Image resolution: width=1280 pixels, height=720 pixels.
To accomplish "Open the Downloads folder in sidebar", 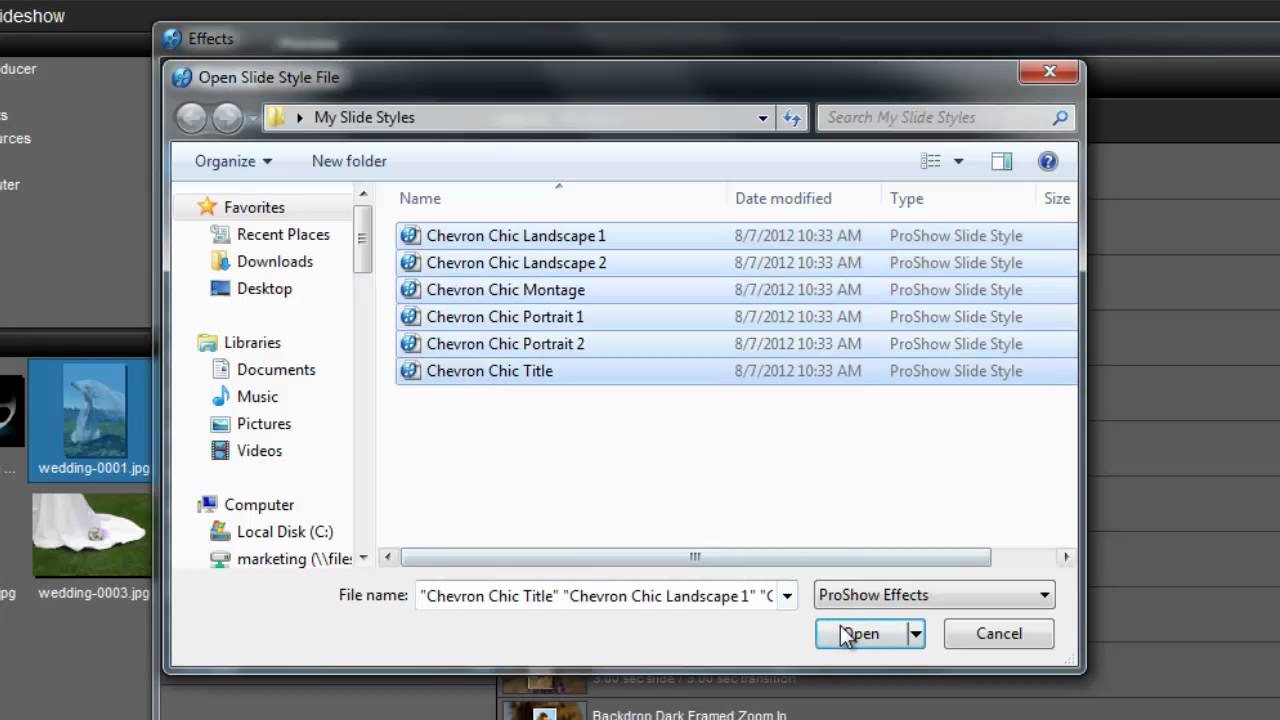I will (x=275, y=261).
